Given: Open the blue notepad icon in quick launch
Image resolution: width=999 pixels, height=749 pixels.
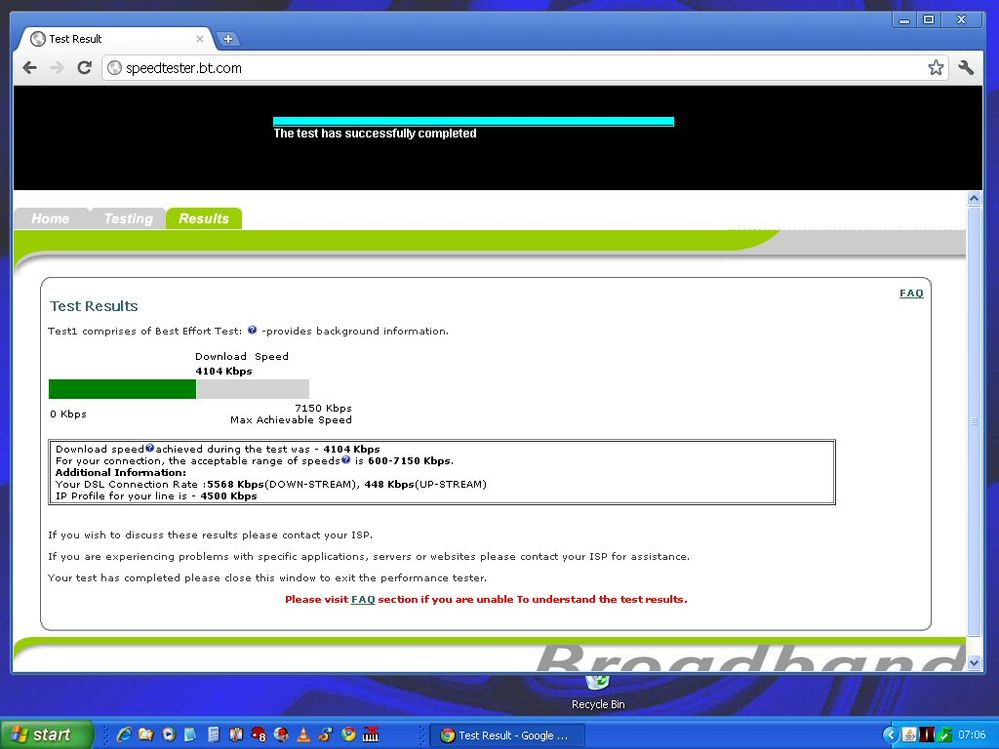Looking at the screenshot, I should tap(190, 734).
